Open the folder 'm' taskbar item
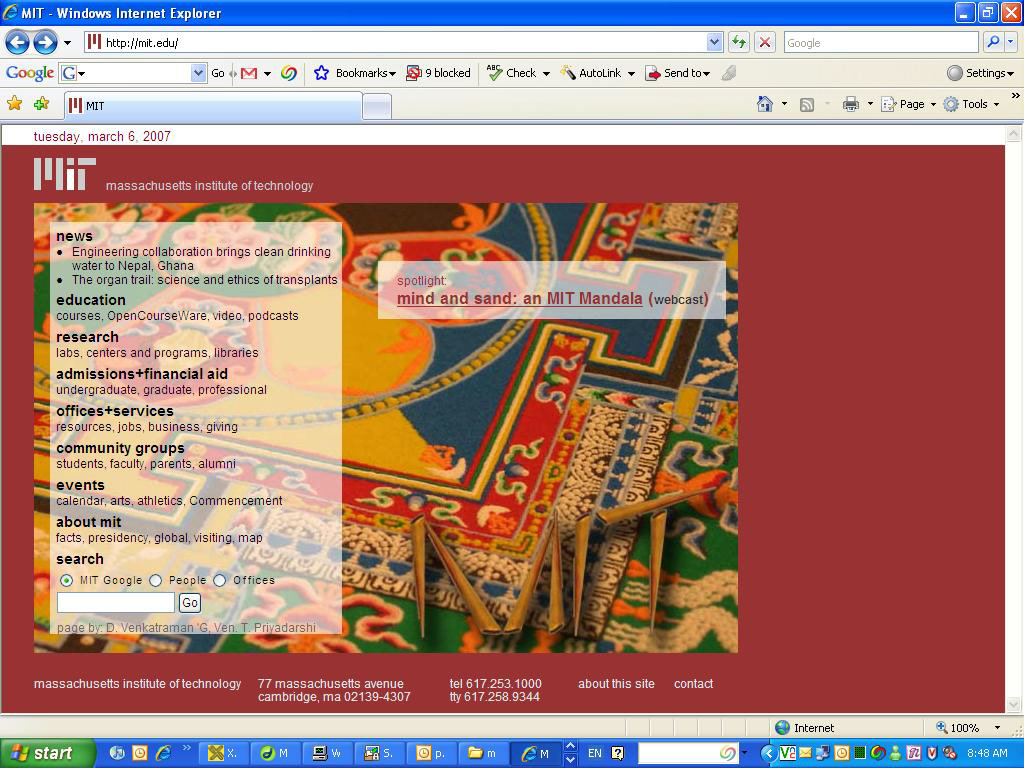1024x768 pixels. tap(483, 753)
